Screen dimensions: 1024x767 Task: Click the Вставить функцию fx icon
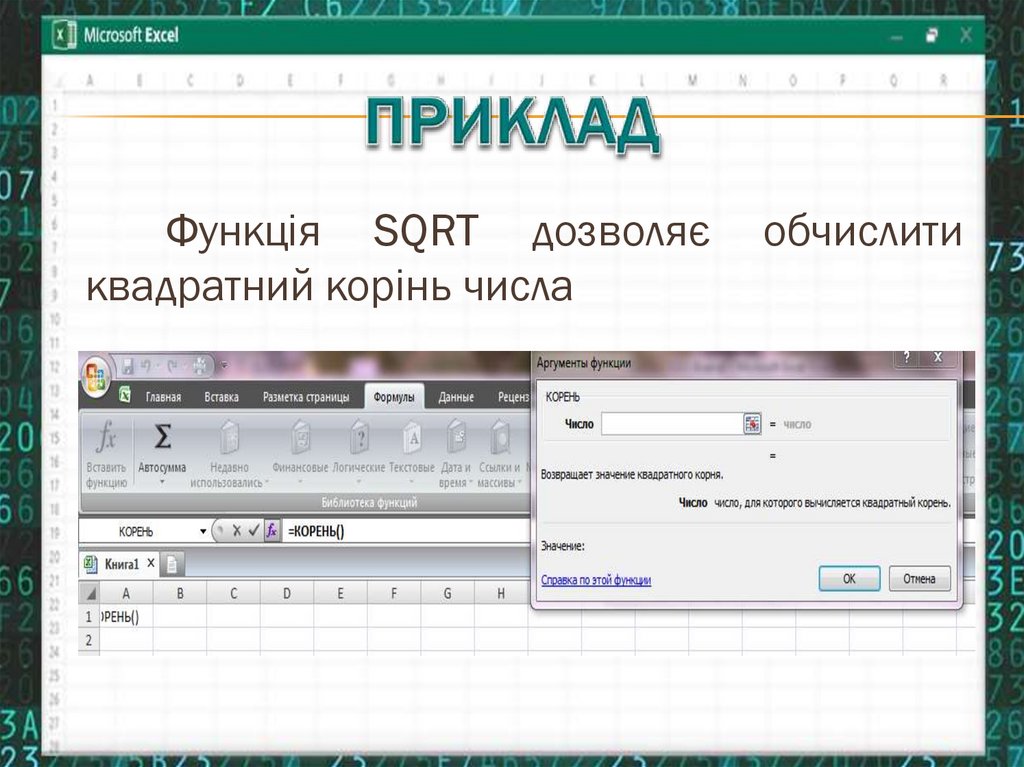[x=106, y=438]
